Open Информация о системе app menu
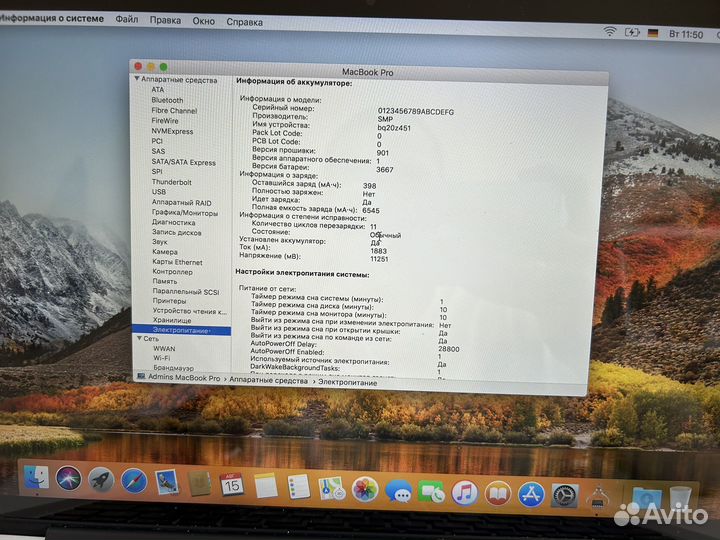 [52, 18]
